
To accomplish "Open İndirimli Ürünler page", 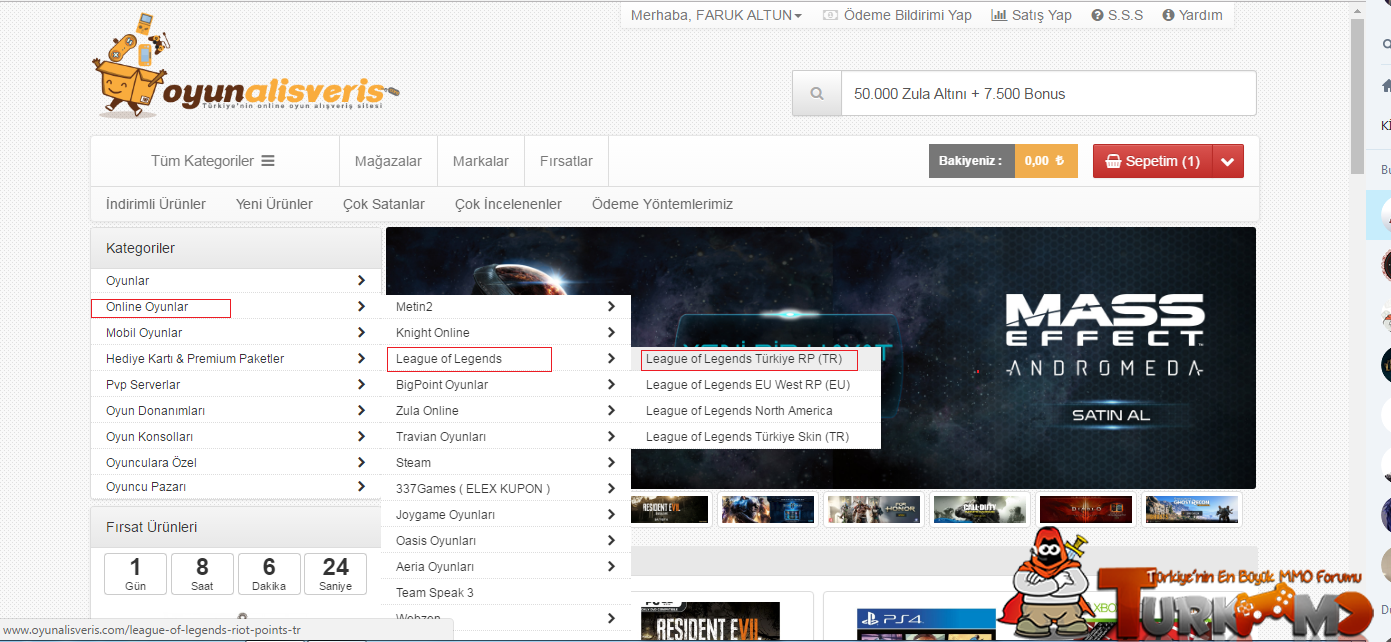I will click(x=156, y=204).
